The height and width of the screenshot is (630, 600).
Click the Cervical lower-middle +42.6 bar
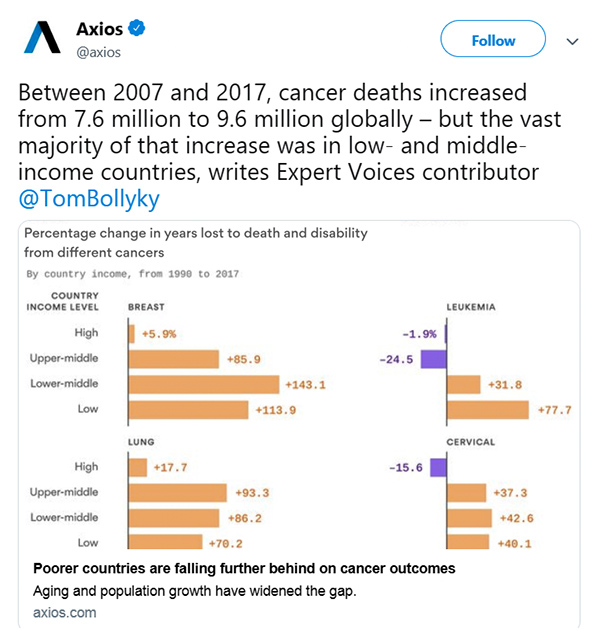[469, 518]
